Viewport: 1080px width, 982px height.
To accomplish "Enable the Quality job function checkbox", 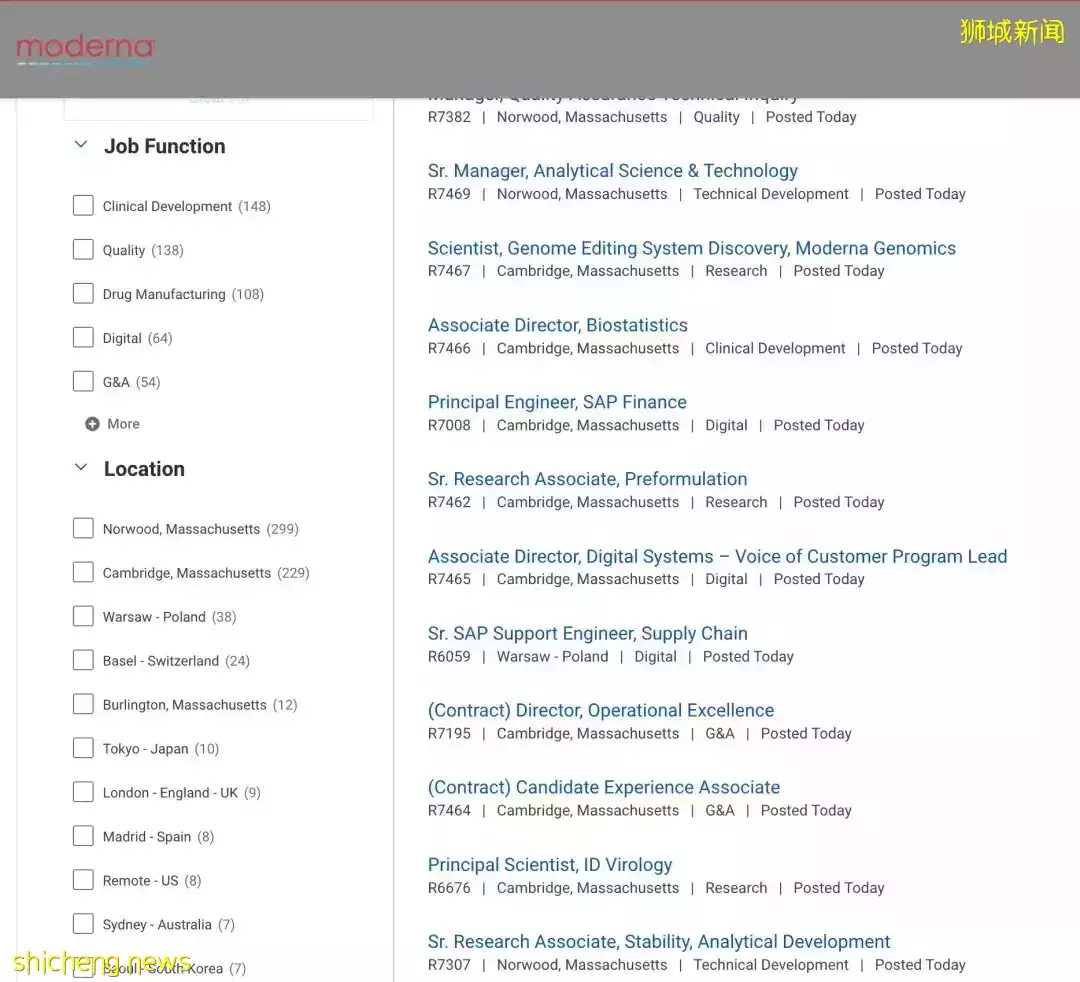I will pos(83,250).
